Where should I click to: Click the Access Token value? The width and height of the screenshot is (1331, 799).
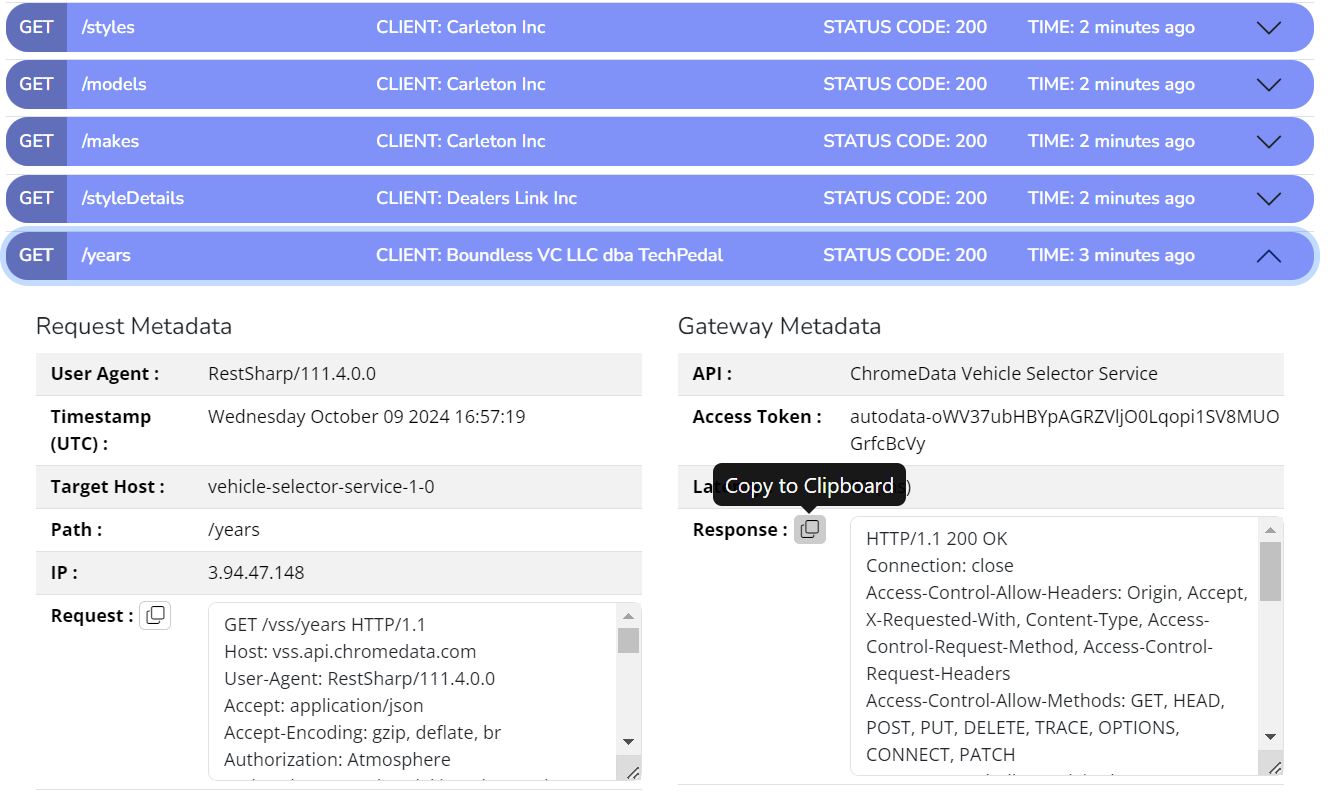pos(1063,429)
